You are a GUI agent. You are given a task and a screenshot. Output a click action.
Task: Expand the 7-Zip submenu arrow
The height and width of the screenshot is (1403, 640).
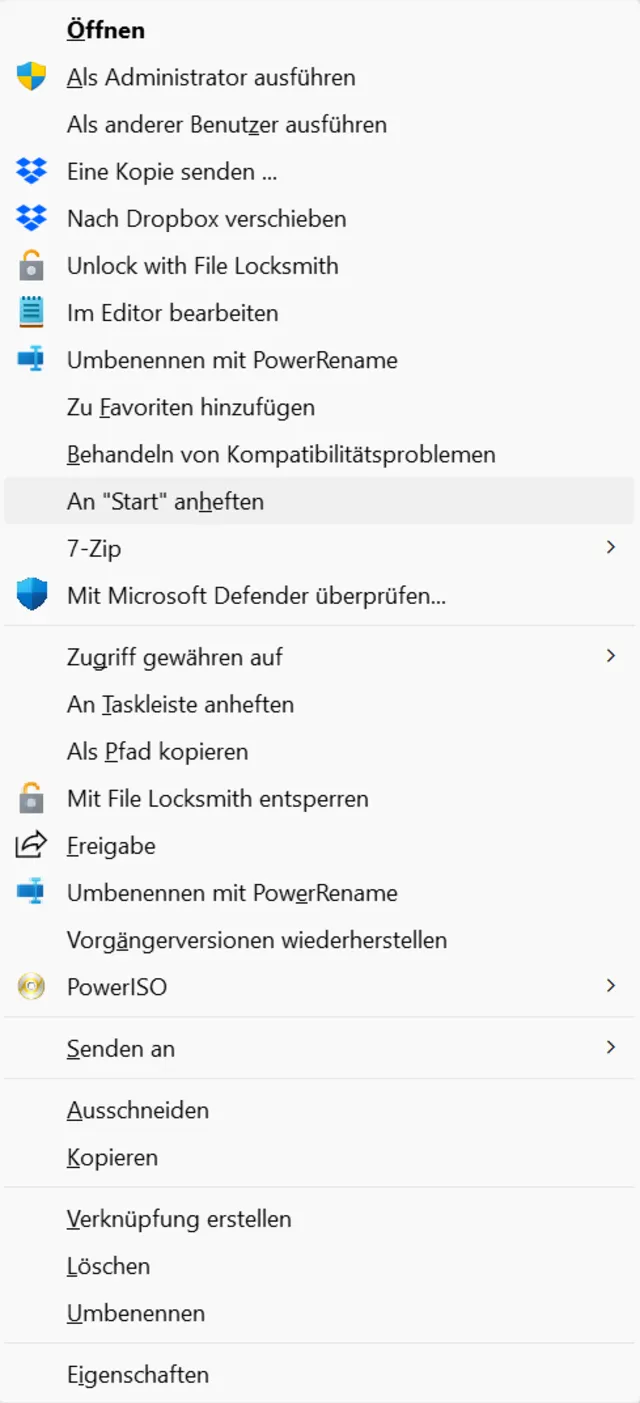coord(611,548)
